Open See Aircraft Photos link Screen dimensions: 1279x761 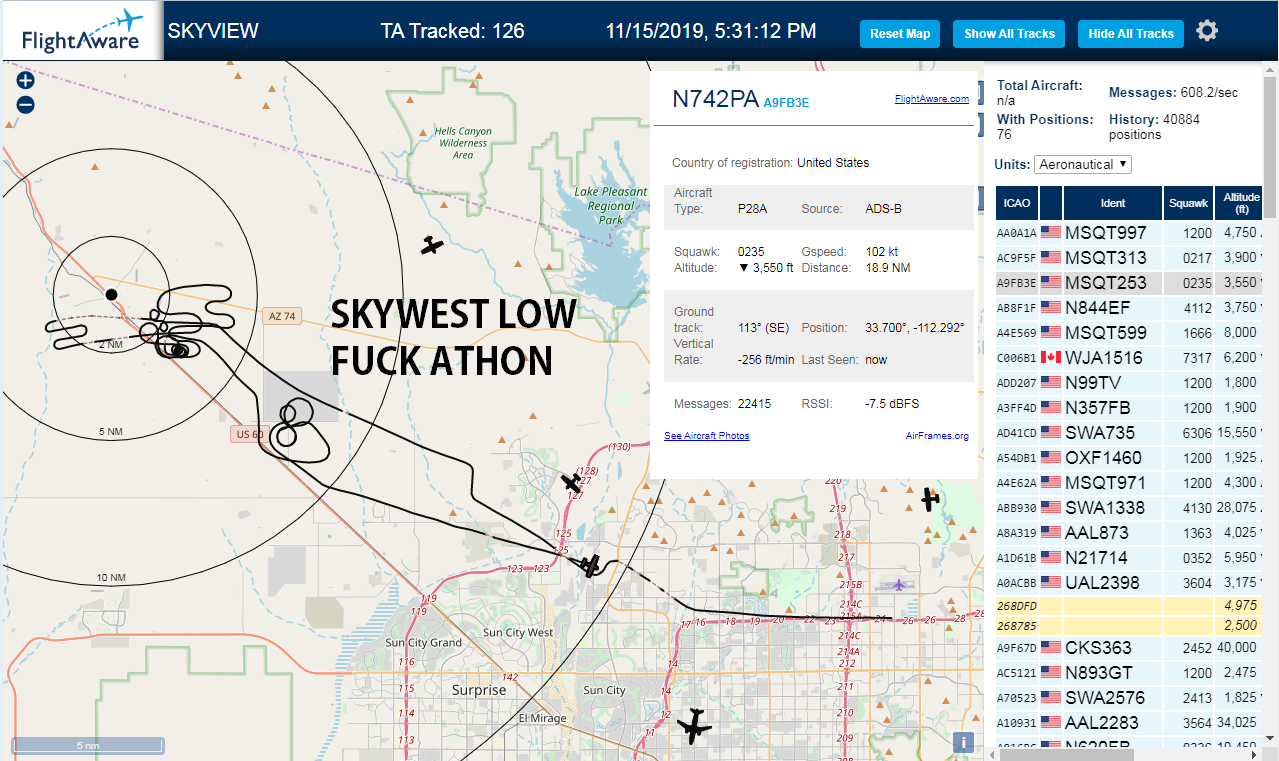tap(706, 436)
